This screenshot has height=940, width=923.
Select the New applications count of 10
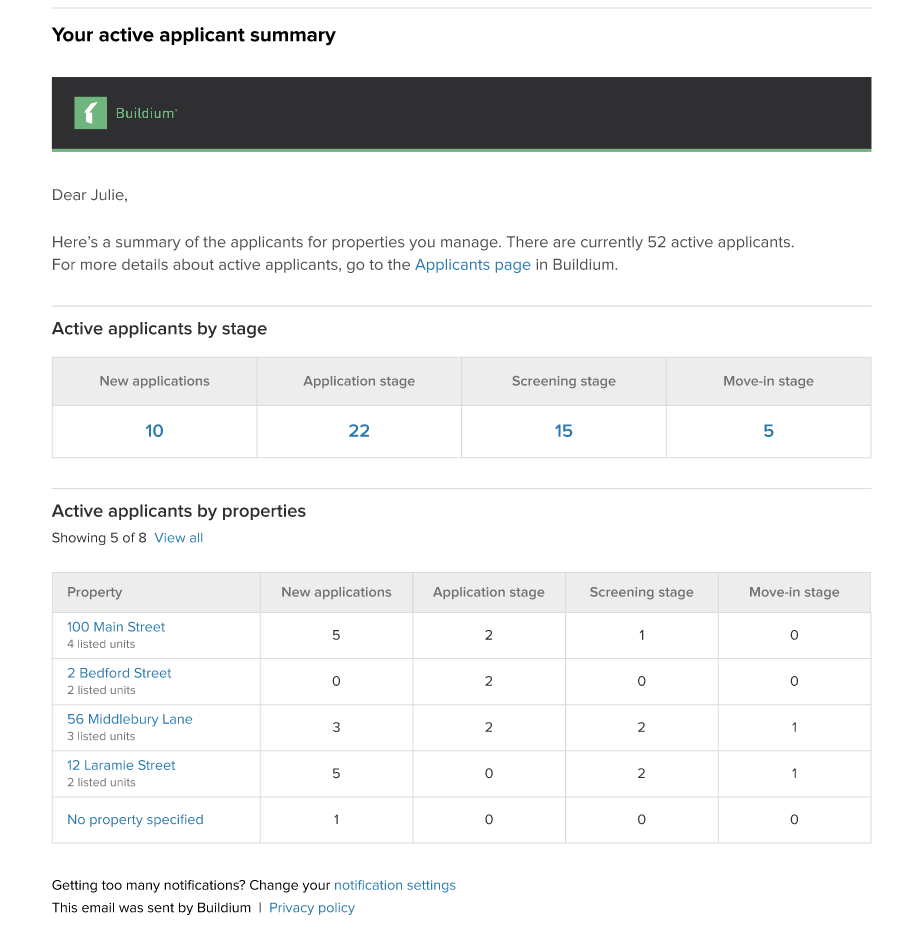(x=154, y=431)
